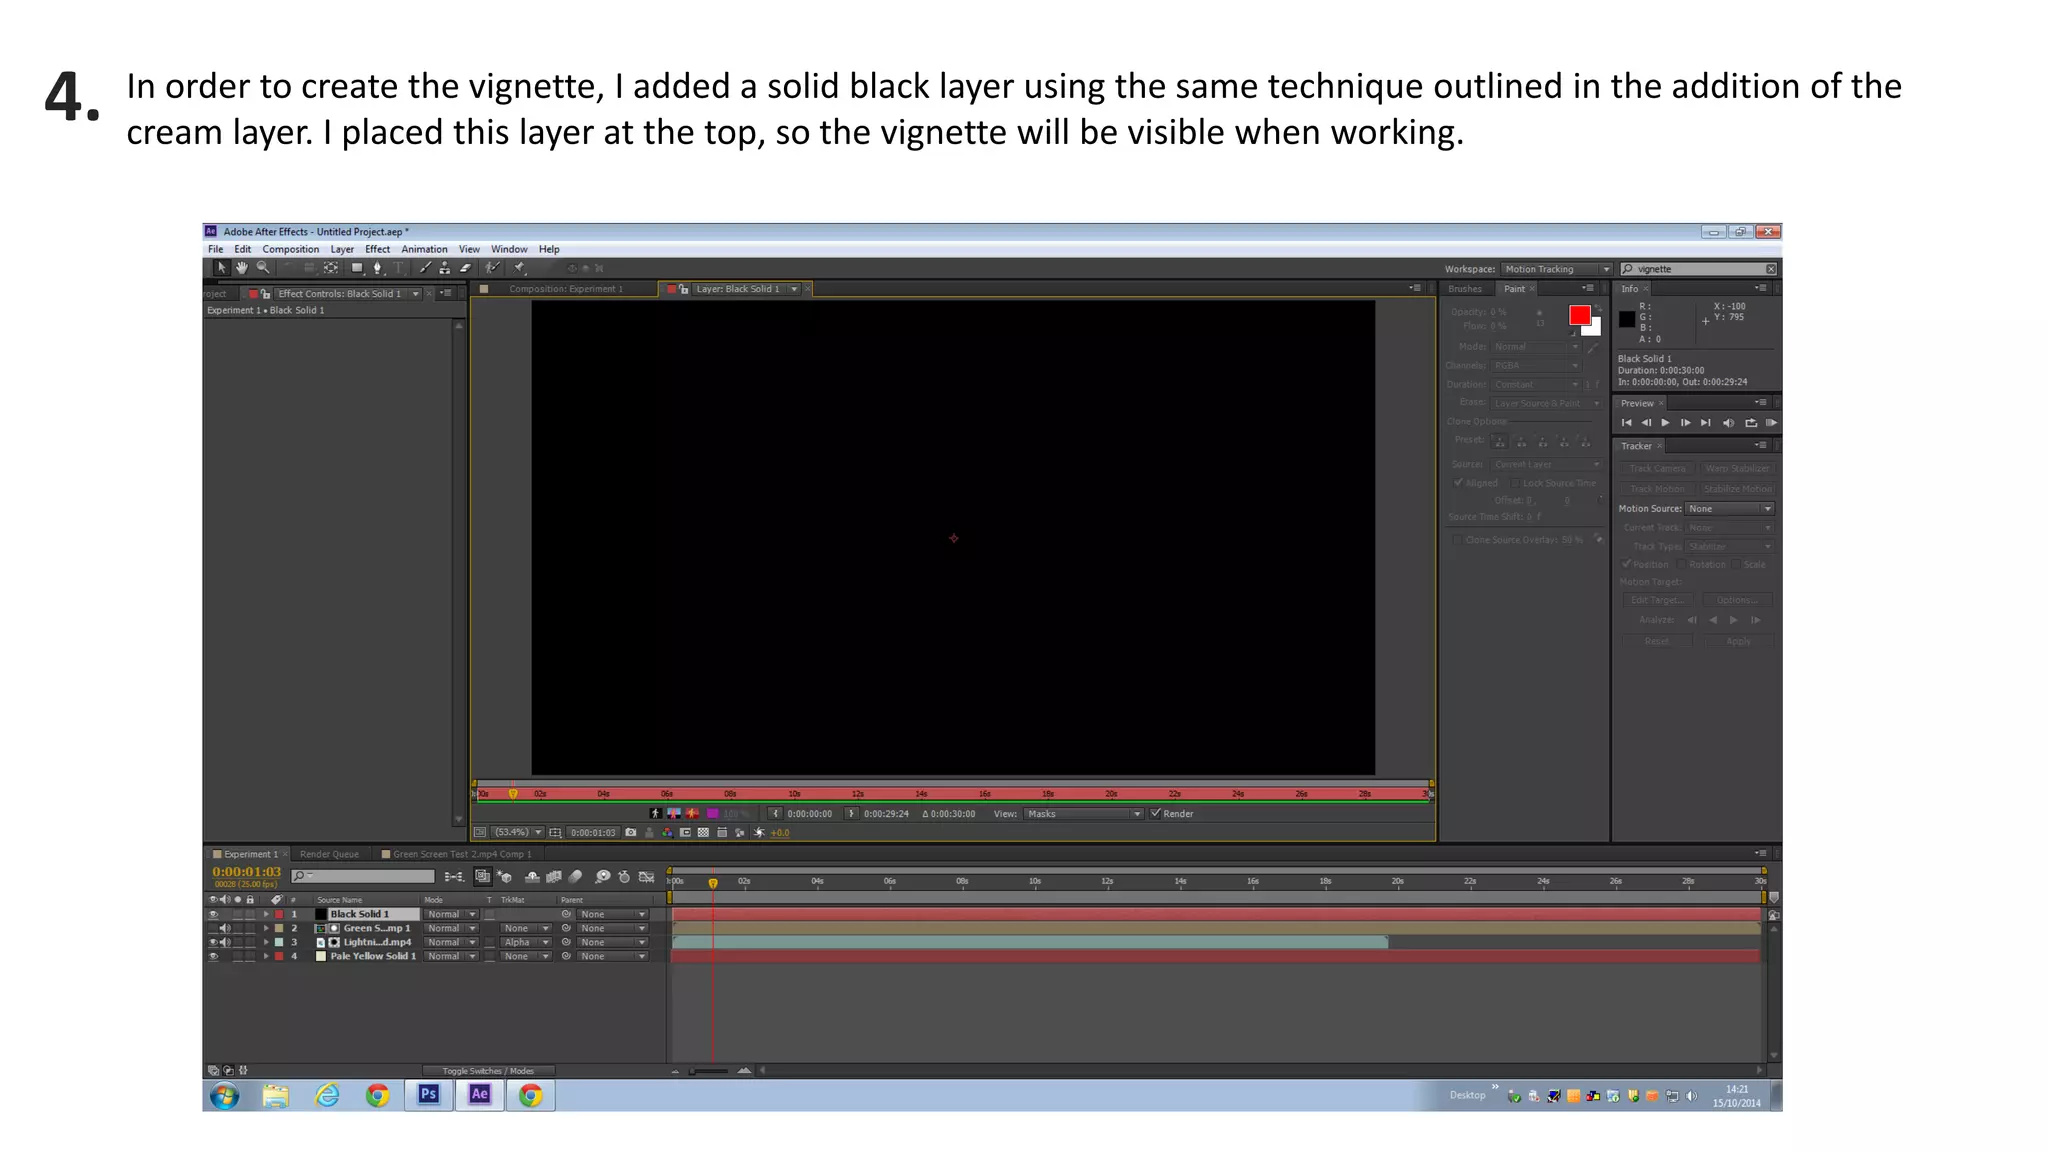Open the Workspace Motion Tracking dropdown

pyautogui.click(x=1557, y=269)
